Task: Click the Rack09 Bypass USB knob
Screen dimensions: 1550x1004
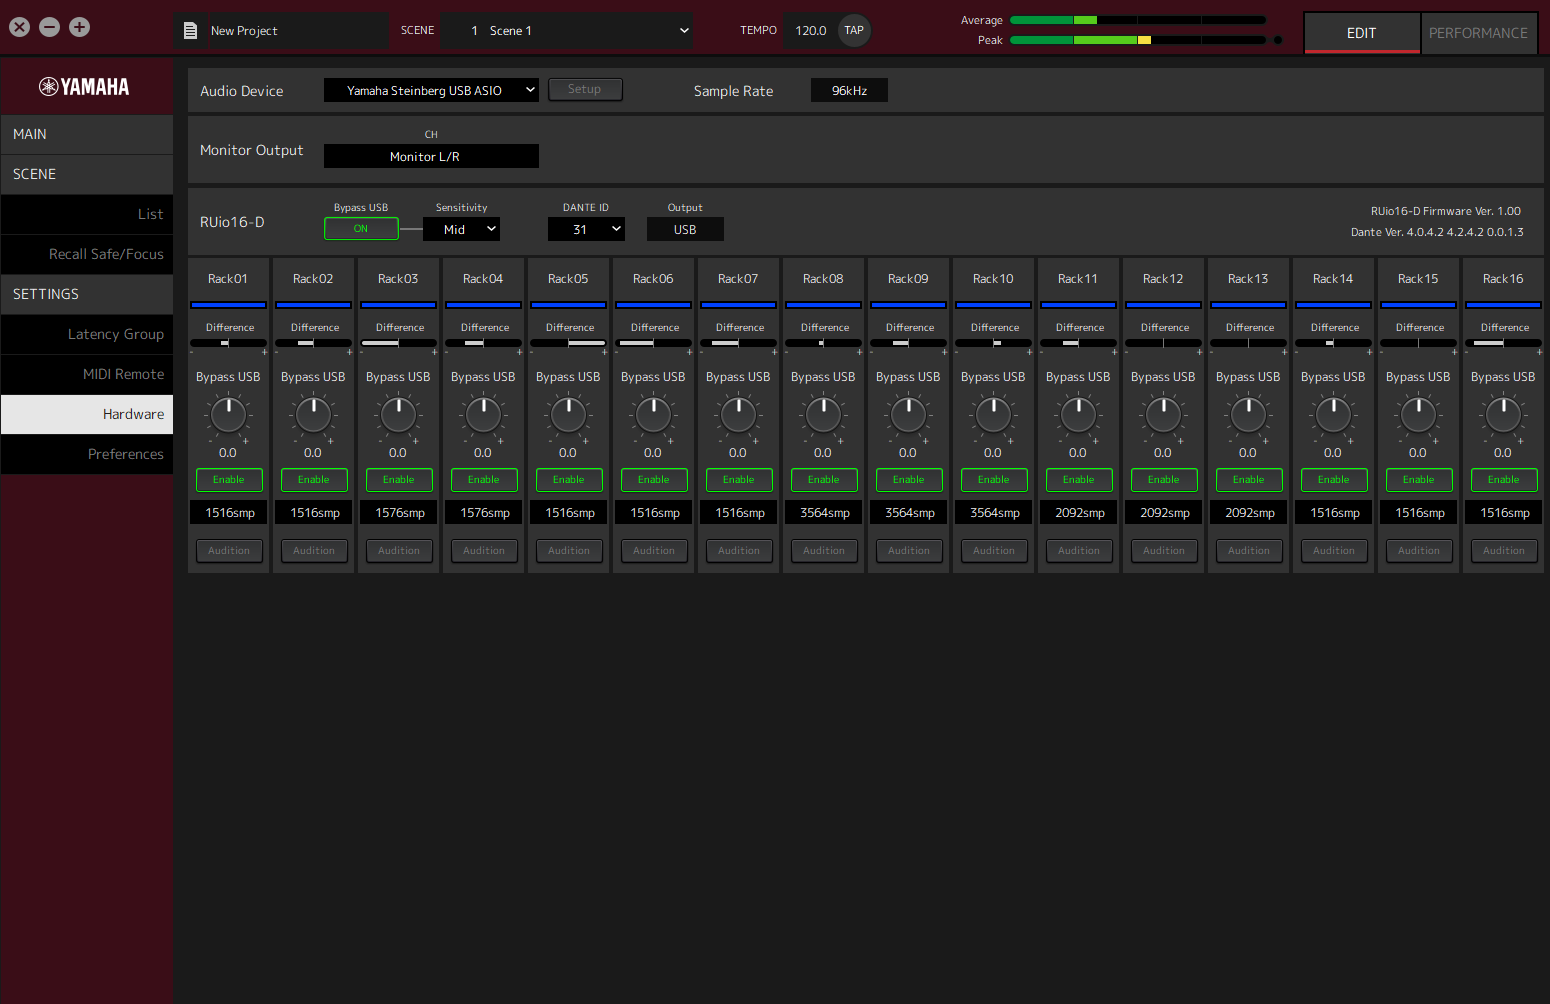Action: pos(908,414)
